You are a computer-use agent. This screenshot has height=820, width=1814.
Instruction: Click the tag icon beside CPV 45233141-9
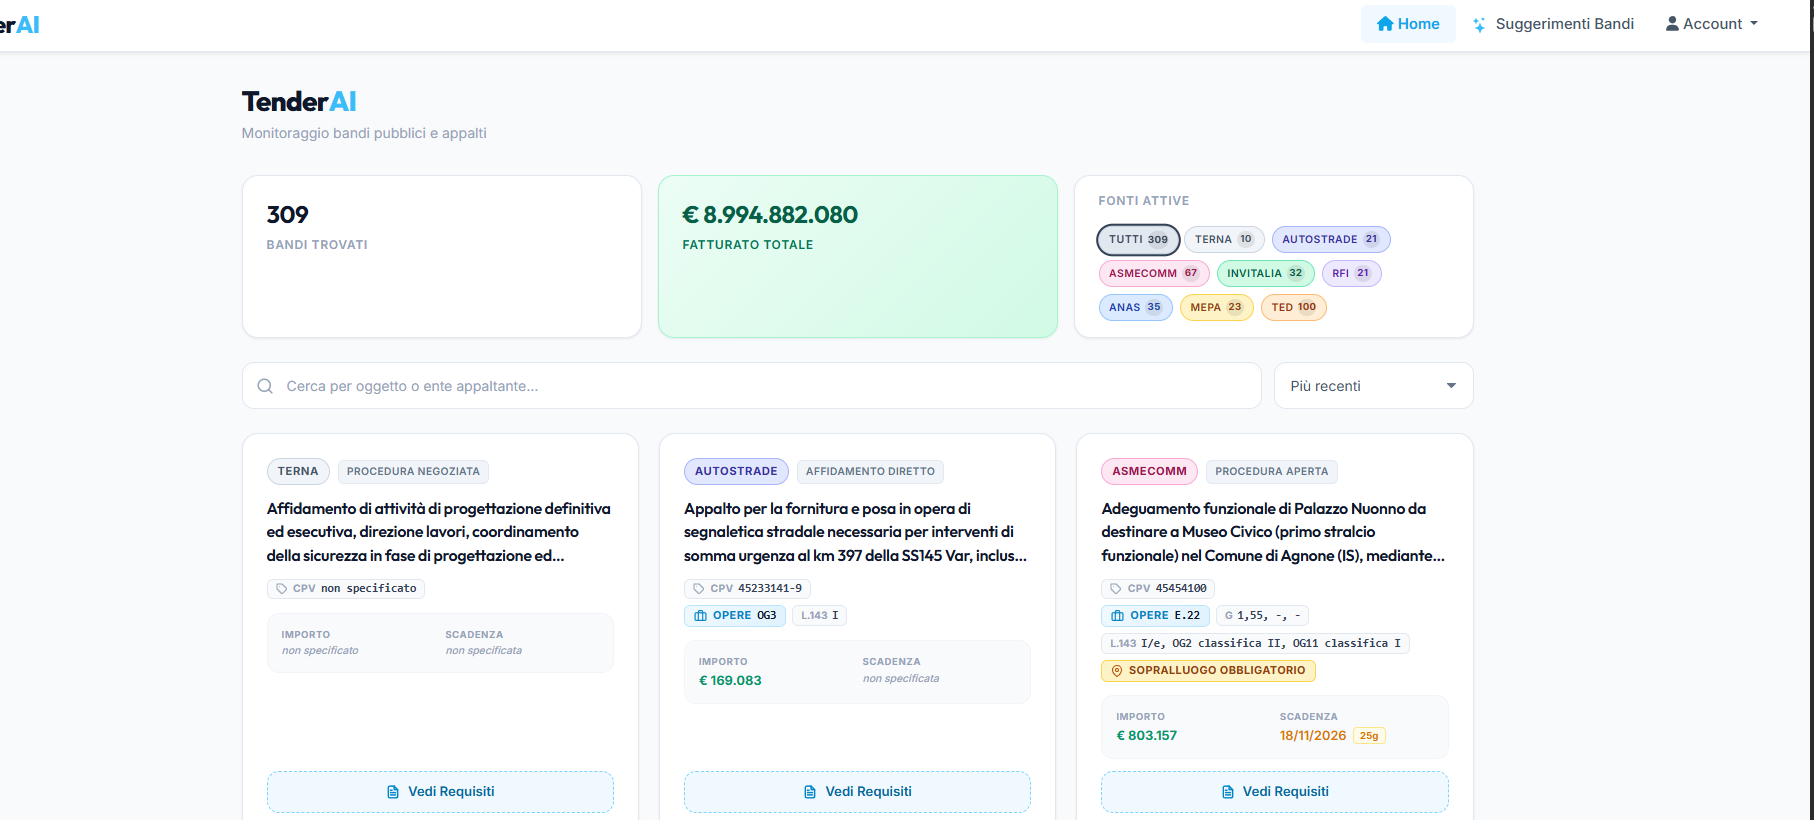699,589
